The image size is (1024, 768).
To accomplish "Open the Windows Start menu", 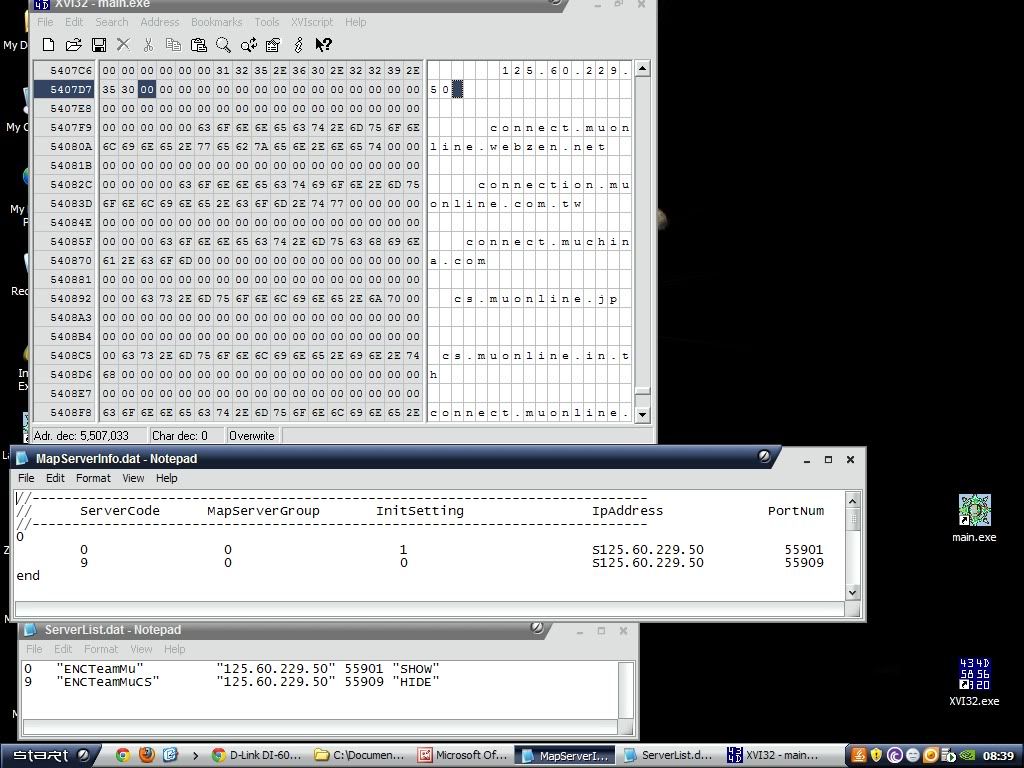I will coord(48,755).
